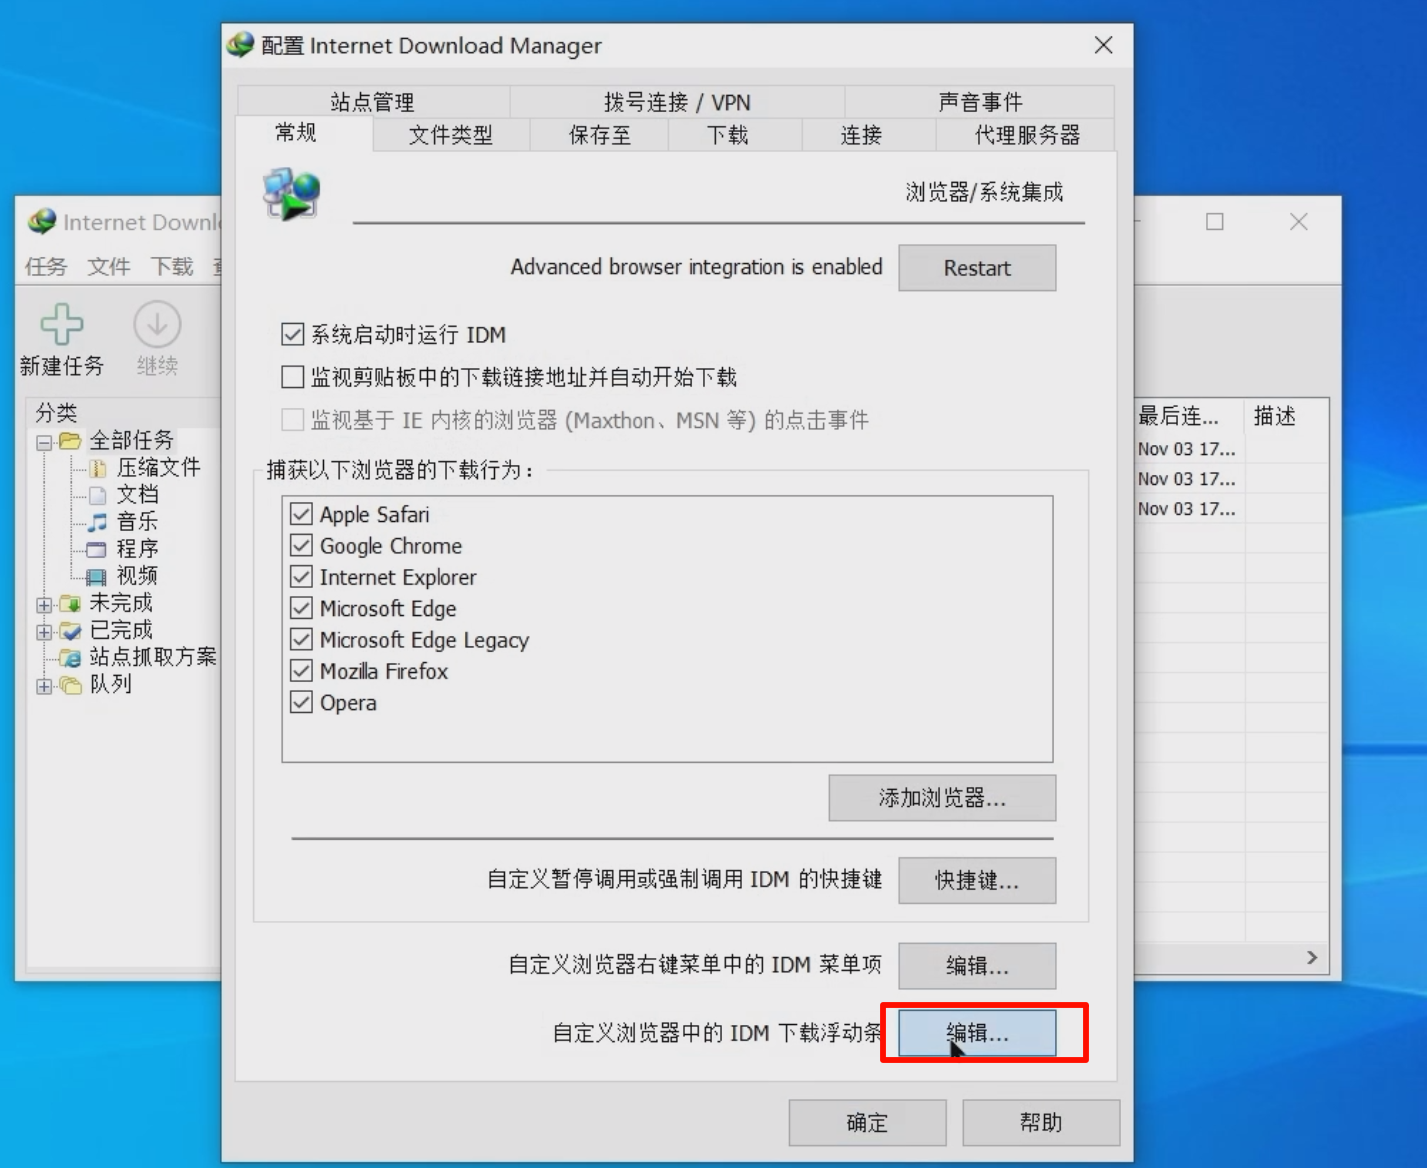Close the configuration dialog

(1103, 45)
